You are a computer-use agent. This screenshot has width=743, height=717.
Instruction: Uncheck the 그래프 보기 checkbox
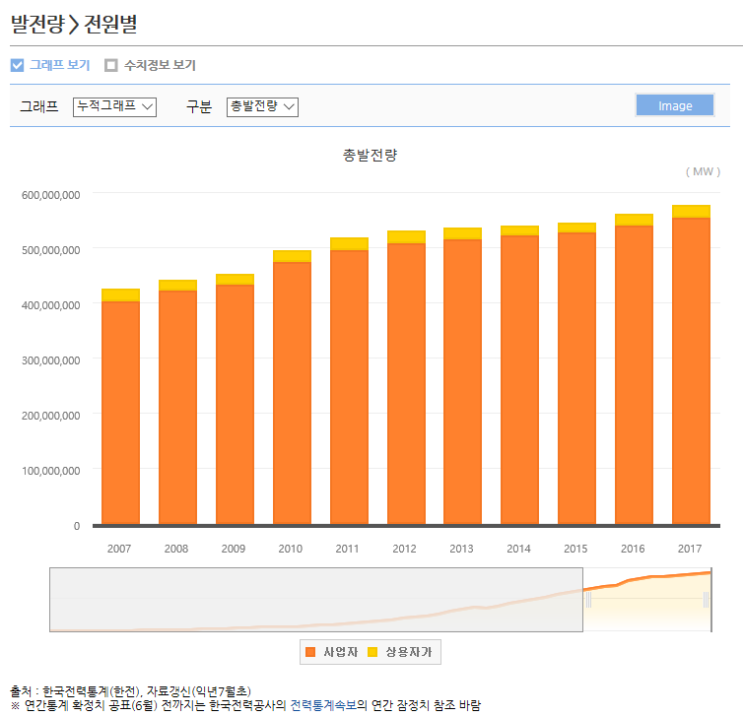tap(17, 65)
